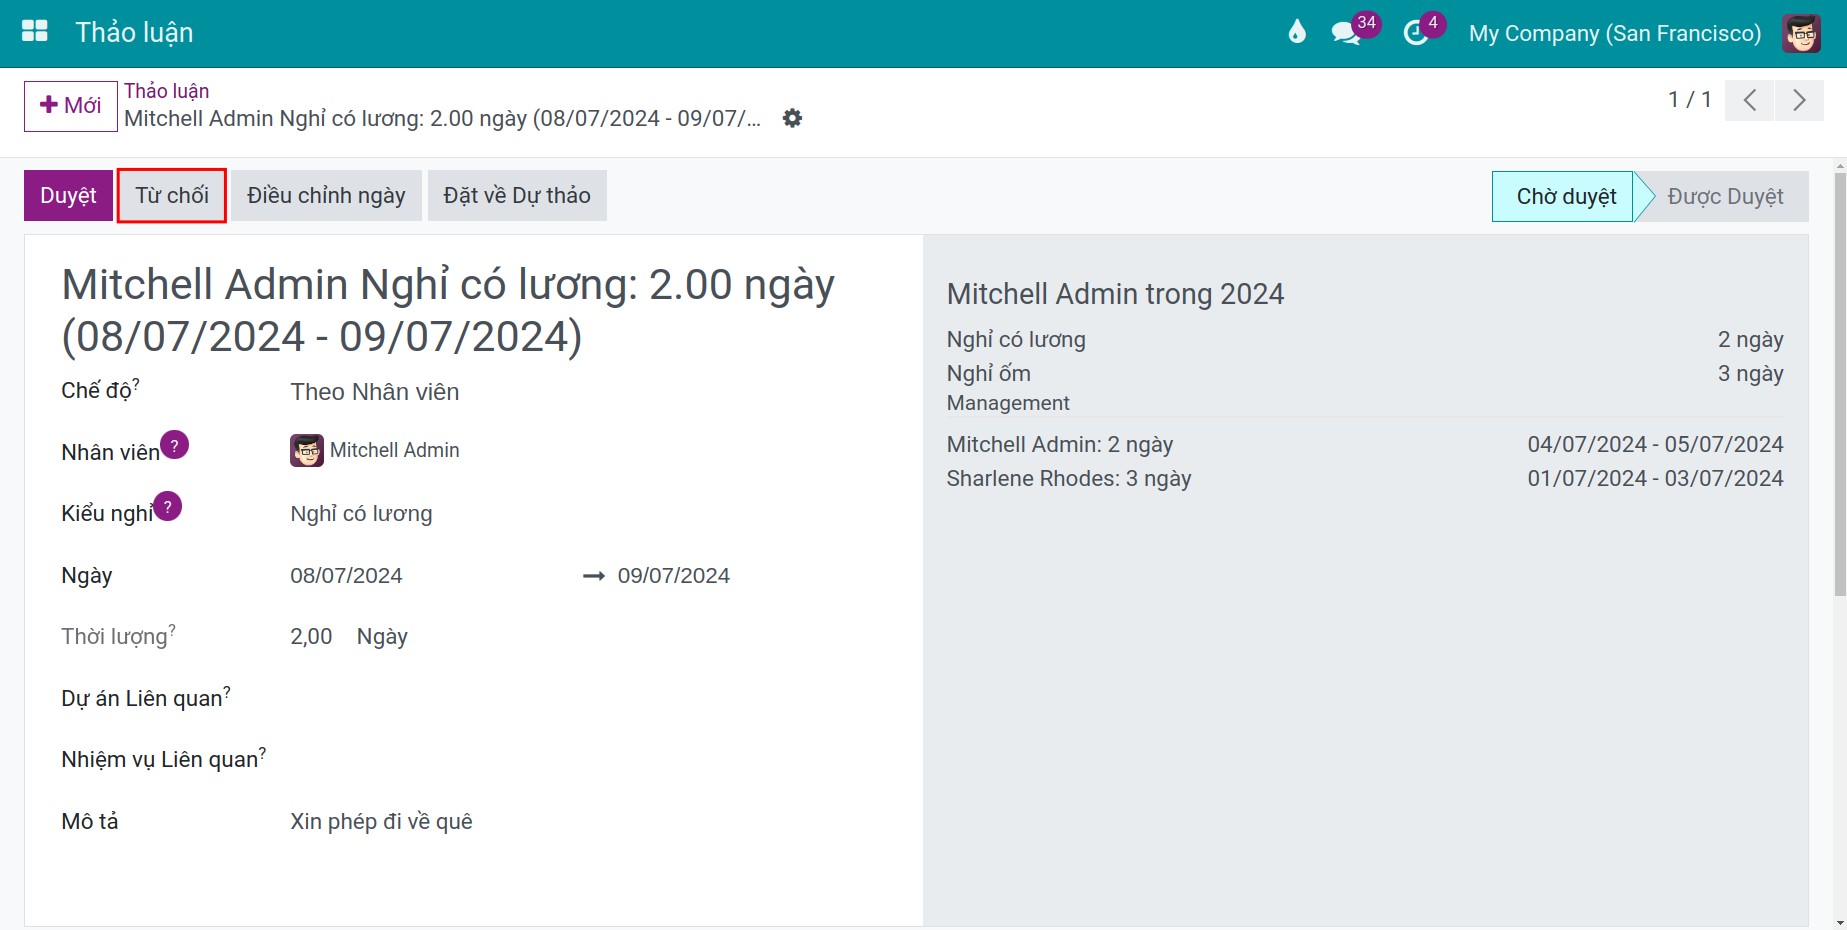Open the Kiểu nghỉ field Nghỉ có lương
Image resolution: width=1847 pixels, height=930 pixels.
pyautogui.click(x=361, y=514)
